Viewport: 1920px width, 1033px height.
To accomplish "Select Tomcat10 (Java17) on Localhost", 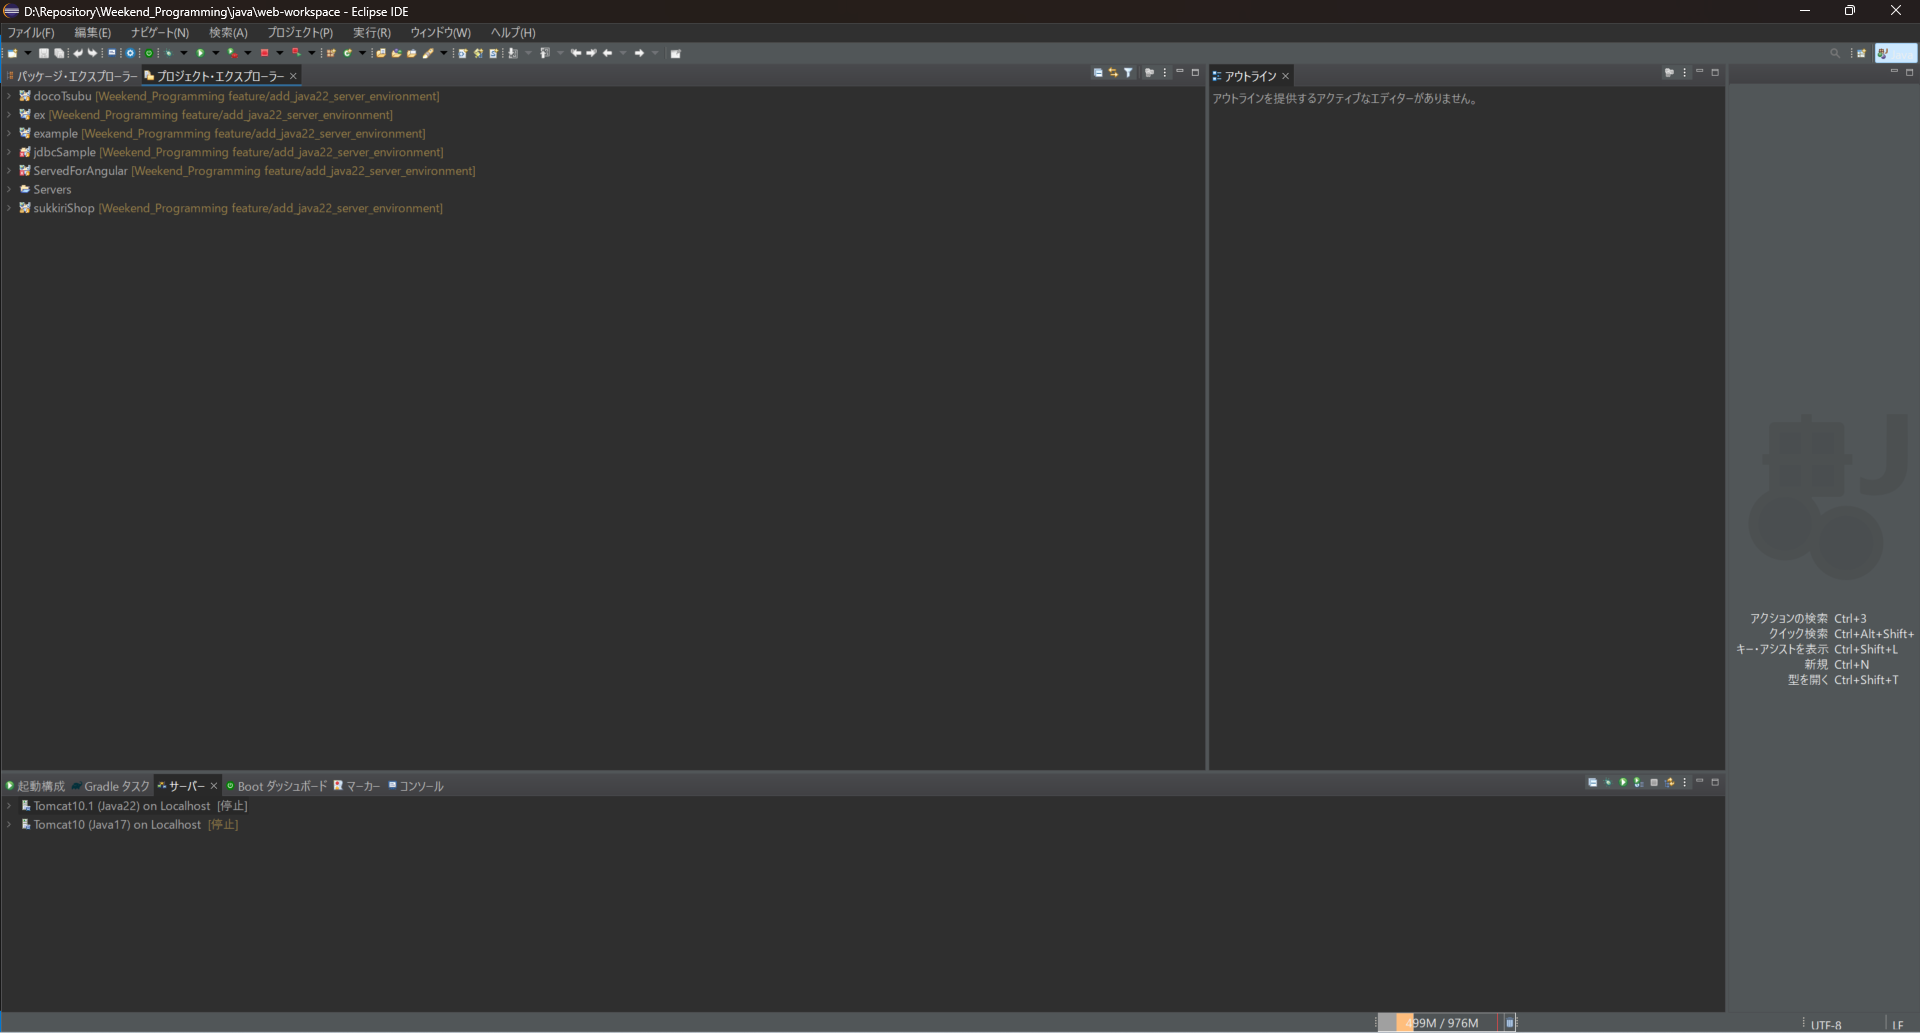I will [129, 825].
